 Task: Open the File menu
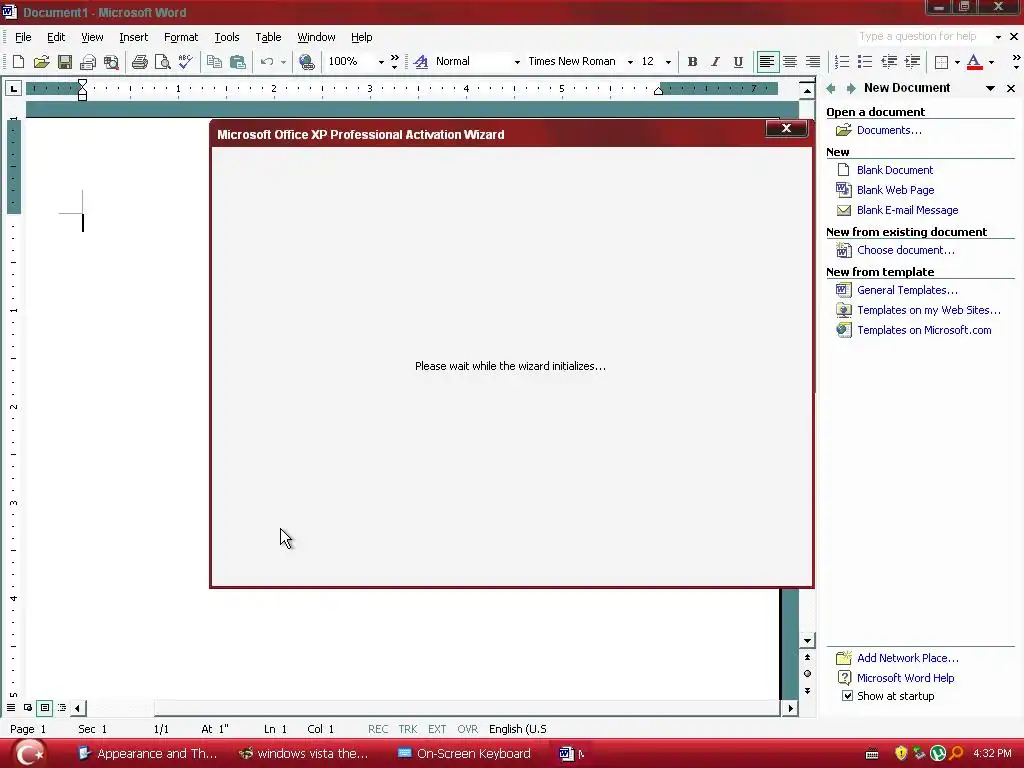tap(23, 37)
